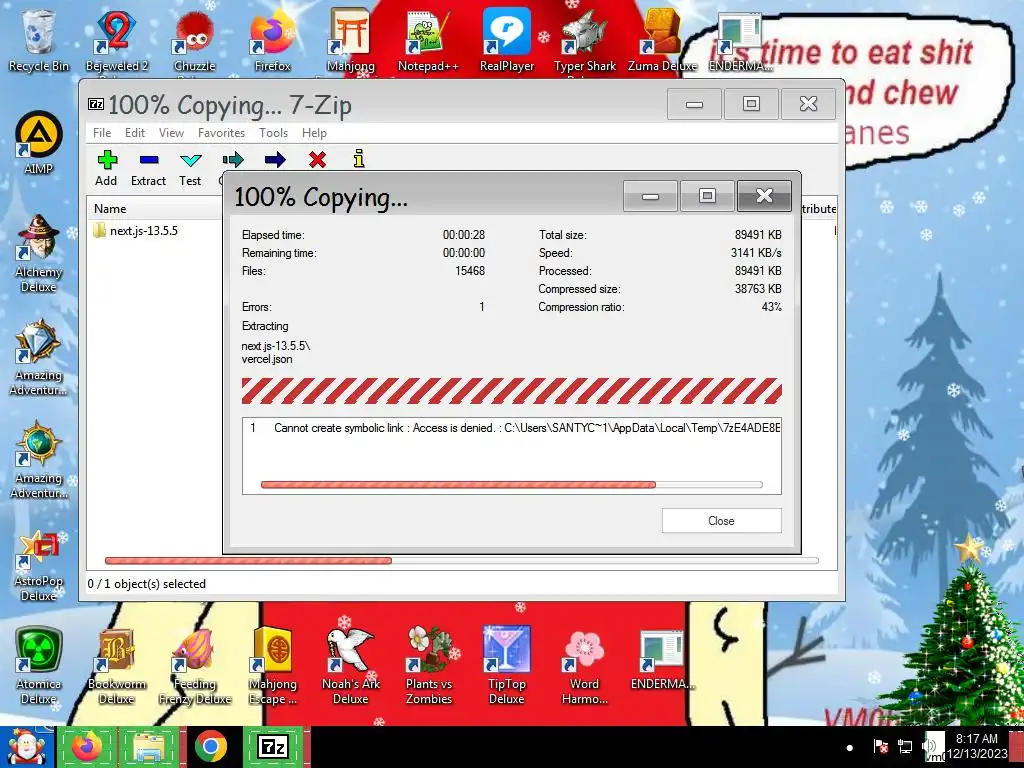Click the 7-Zip Extract toolbar button
The width and height of the screenshot is (1024, 768).
point(148,168)
